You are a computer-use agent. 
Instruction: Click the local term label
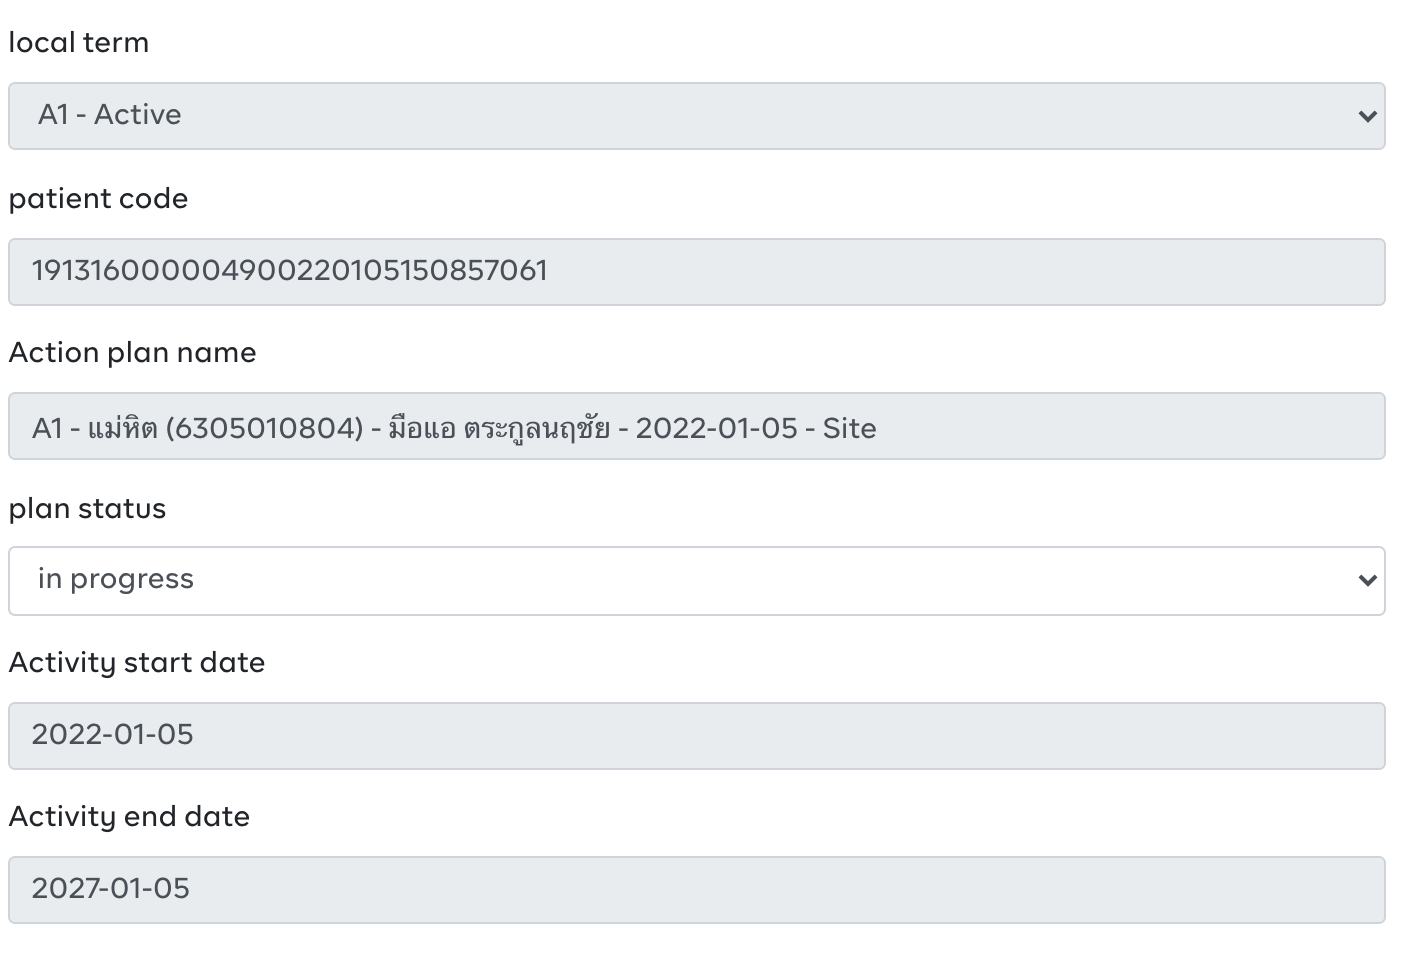78,42
